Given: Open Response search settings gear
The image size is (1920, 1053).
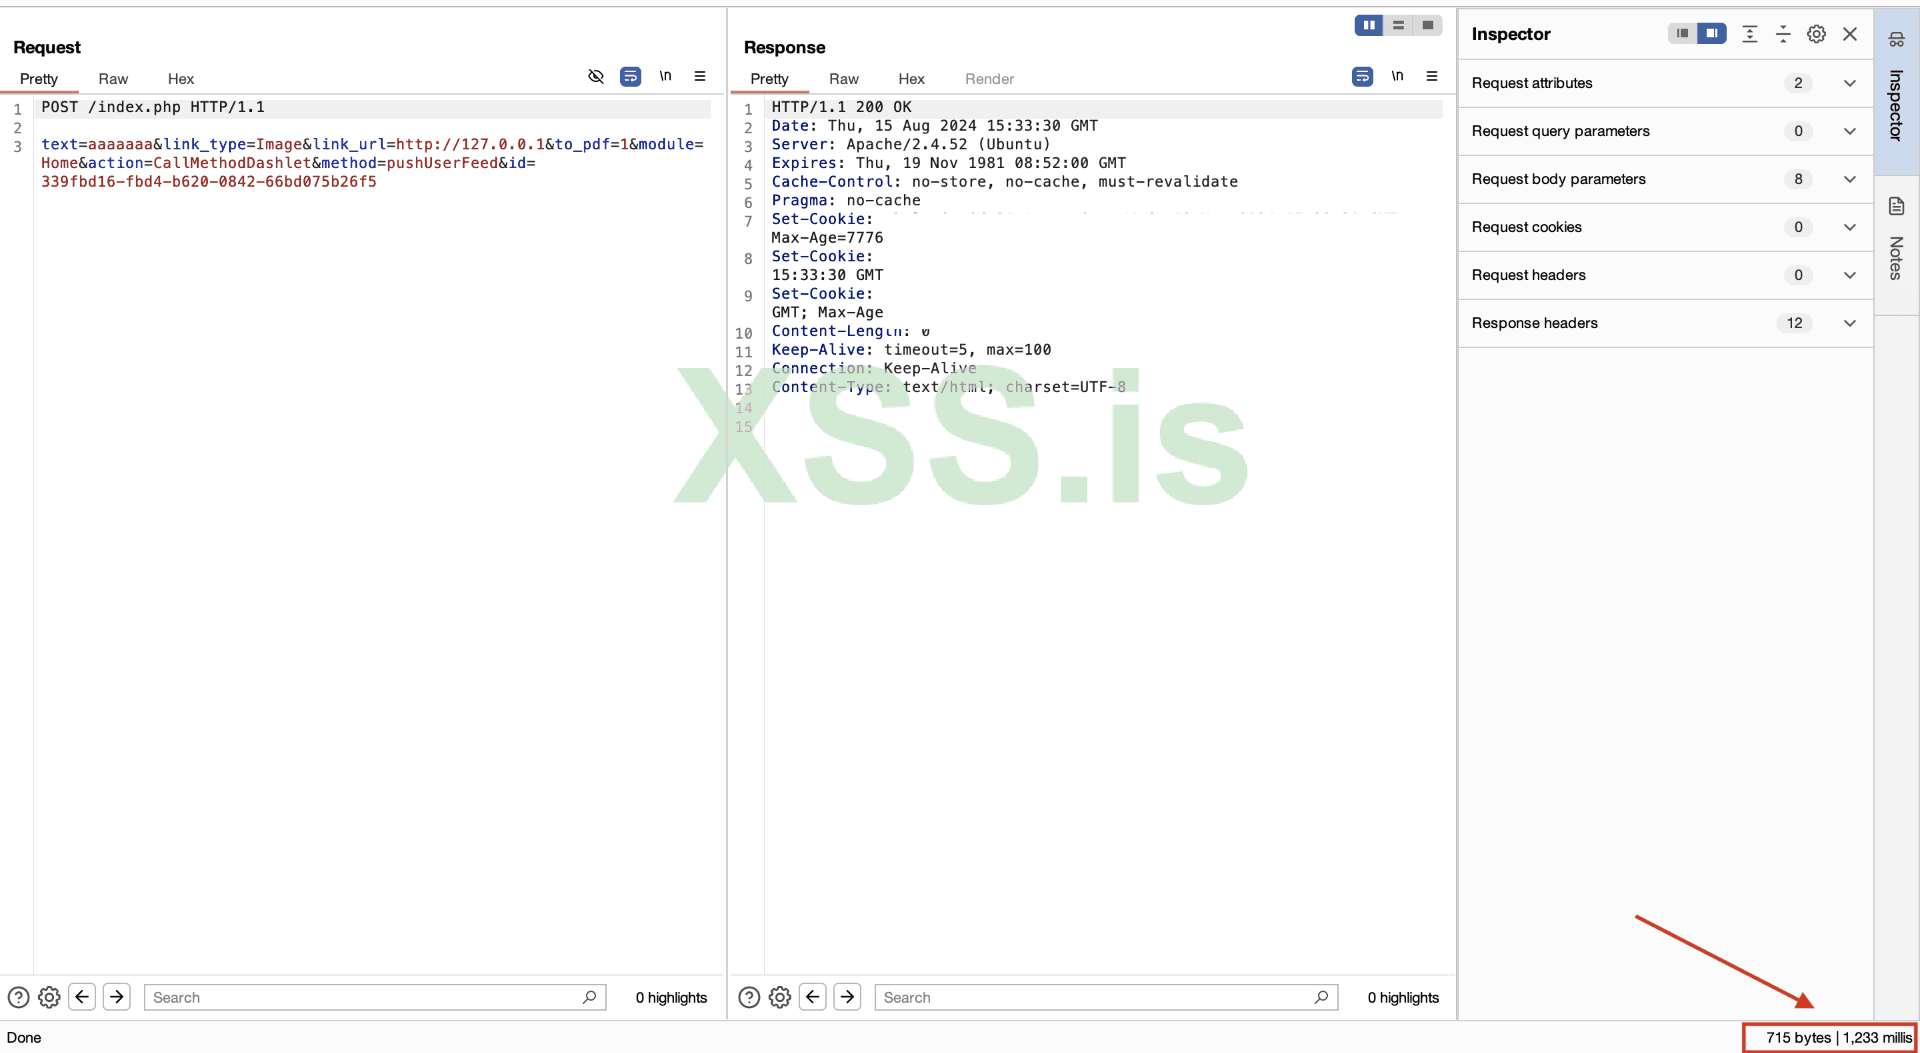Looking at the screenshot, I should [780, 997].
